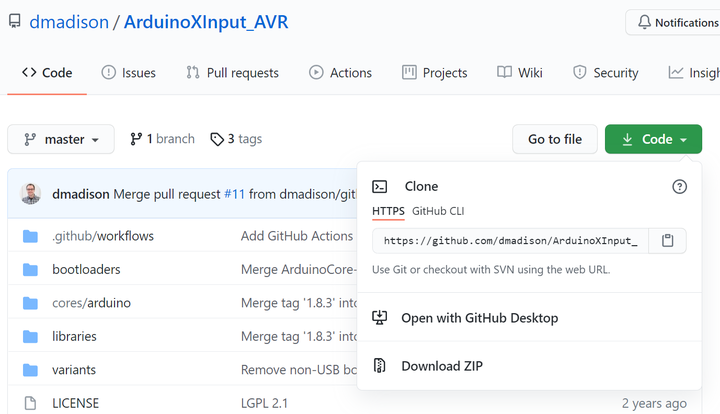Click the Go to file button
This screenshot has height=414, width=720.
(x=555, y=139)
